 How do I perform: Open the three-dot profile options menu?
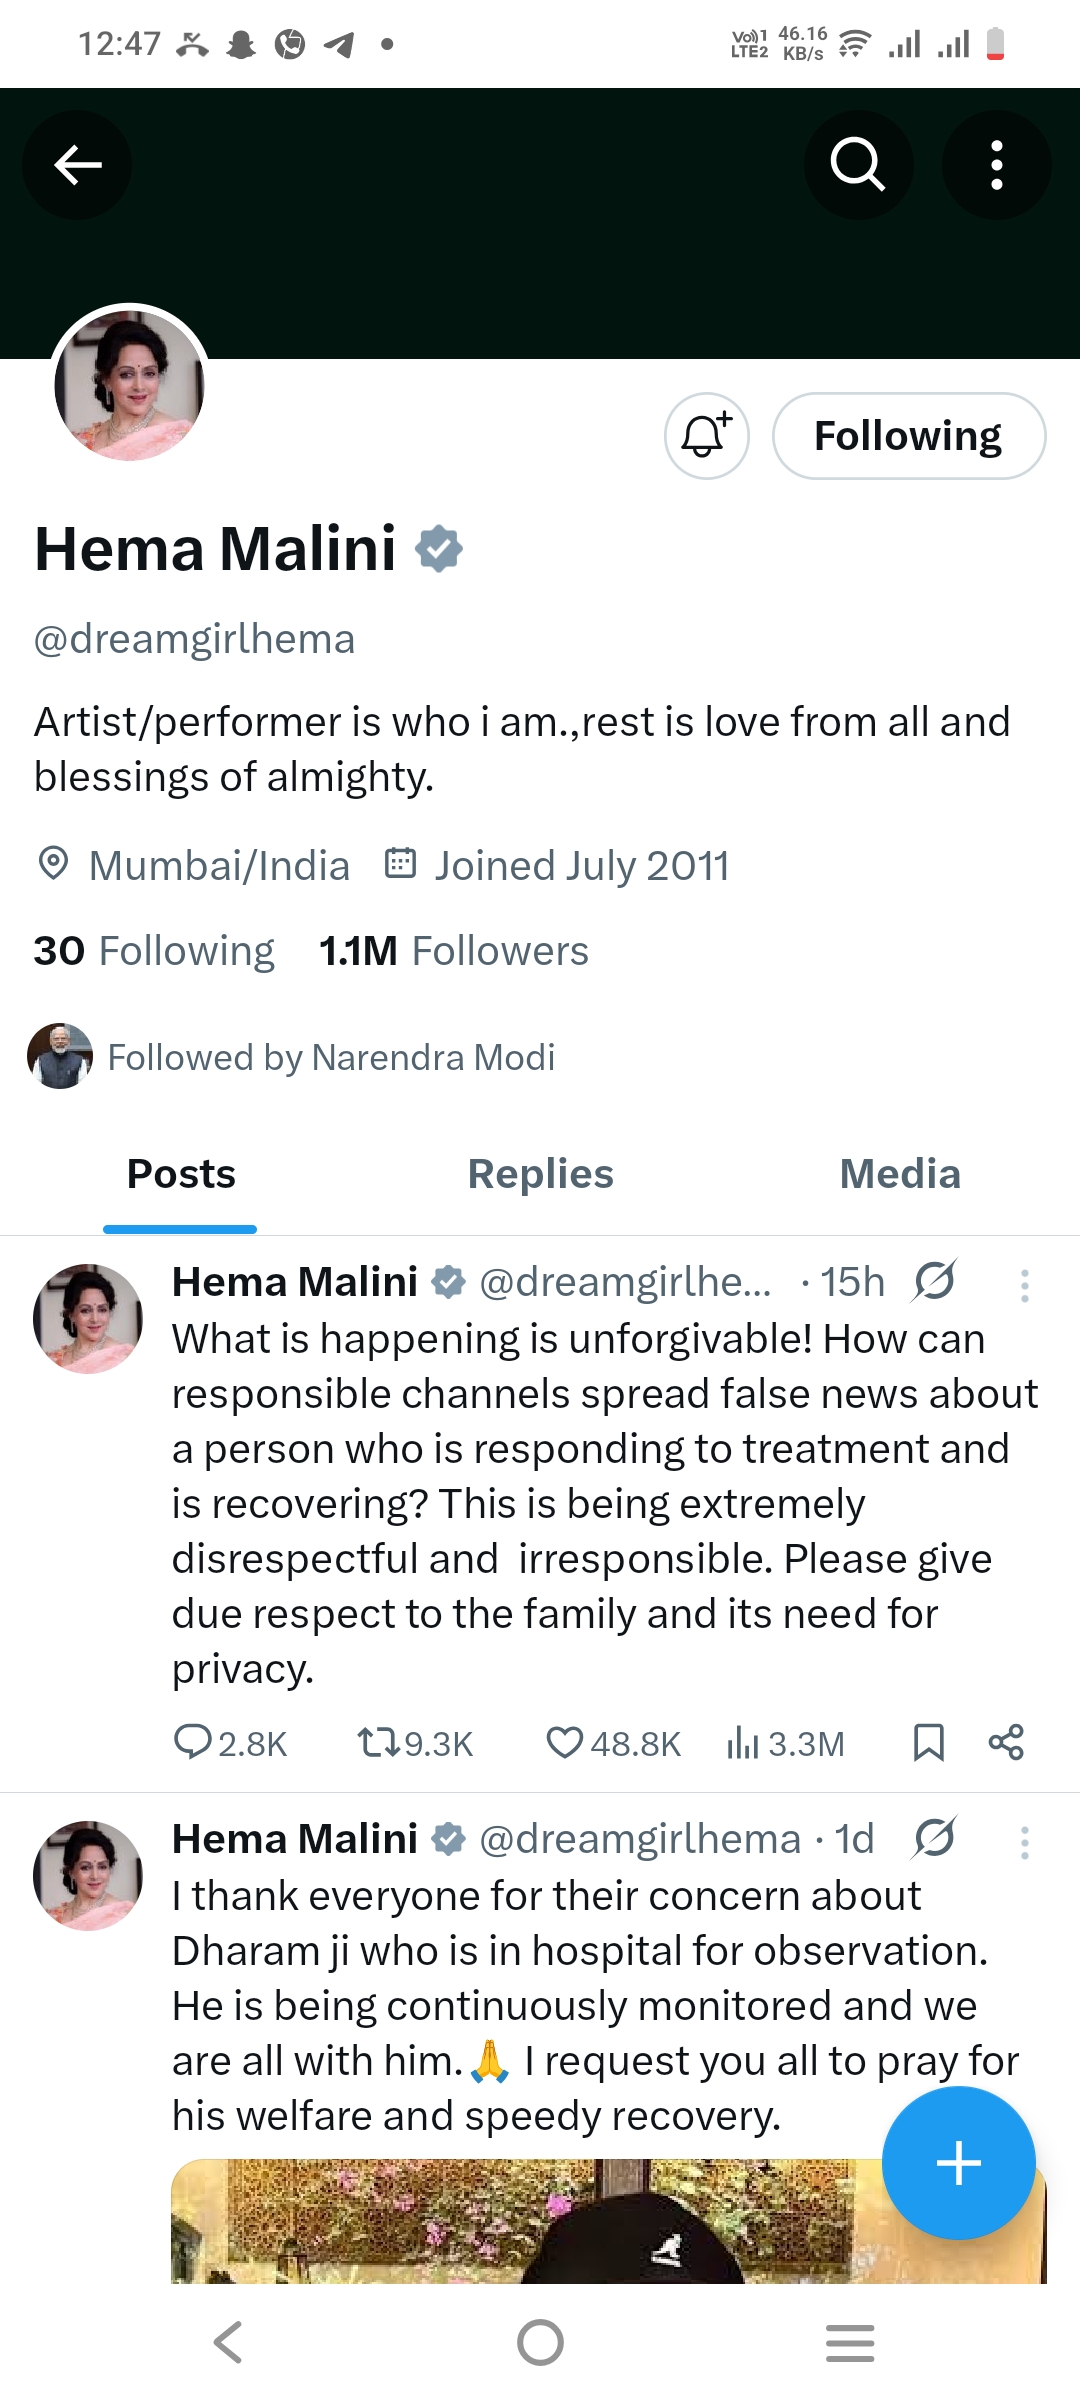996,165
